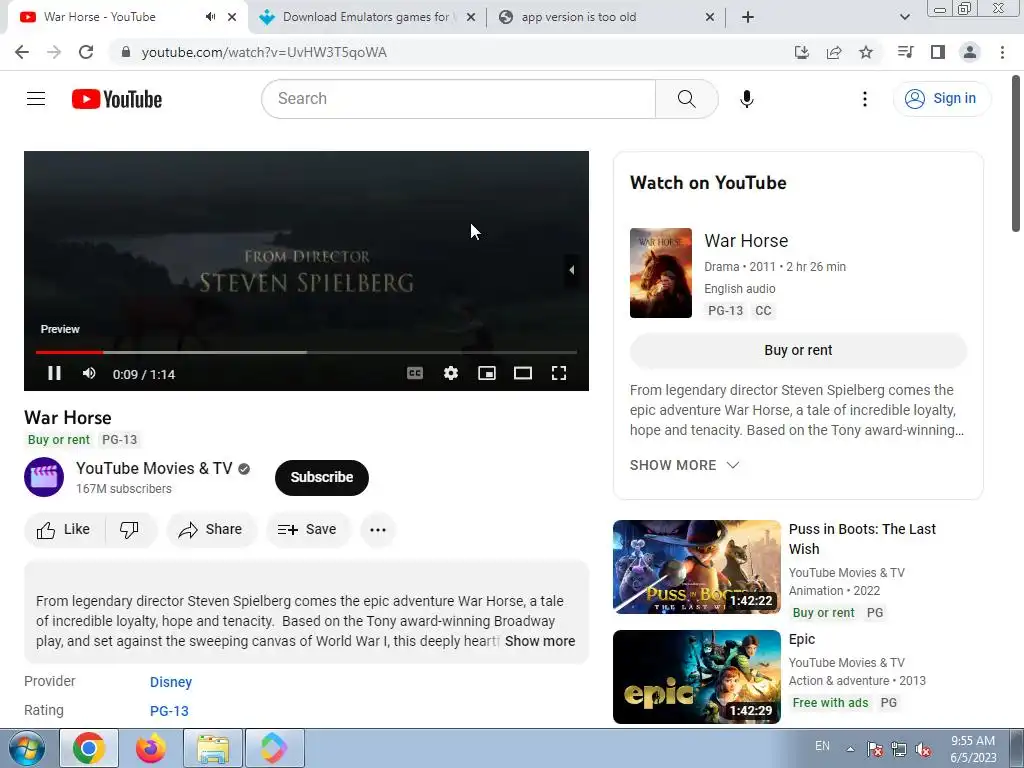This screenshot has width=1024, height=768.
Task: Focus the YouTube search field
Action: pos(458,99)
